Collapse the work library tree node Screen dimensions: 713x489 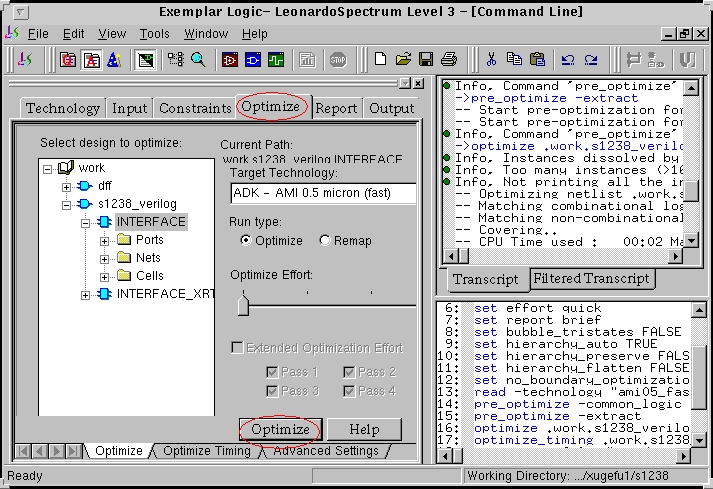[x=47, y=169]
